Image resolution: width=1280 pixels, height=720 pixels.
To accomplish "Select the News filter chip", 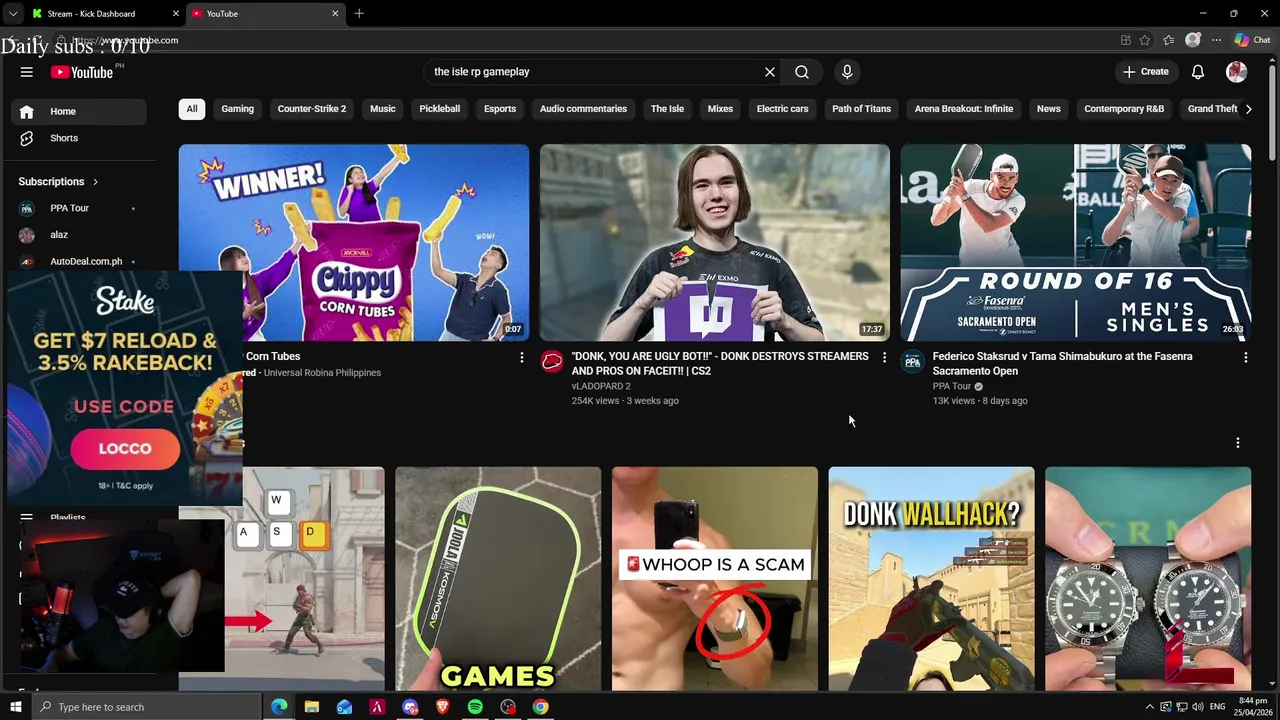I will 1049,109.
